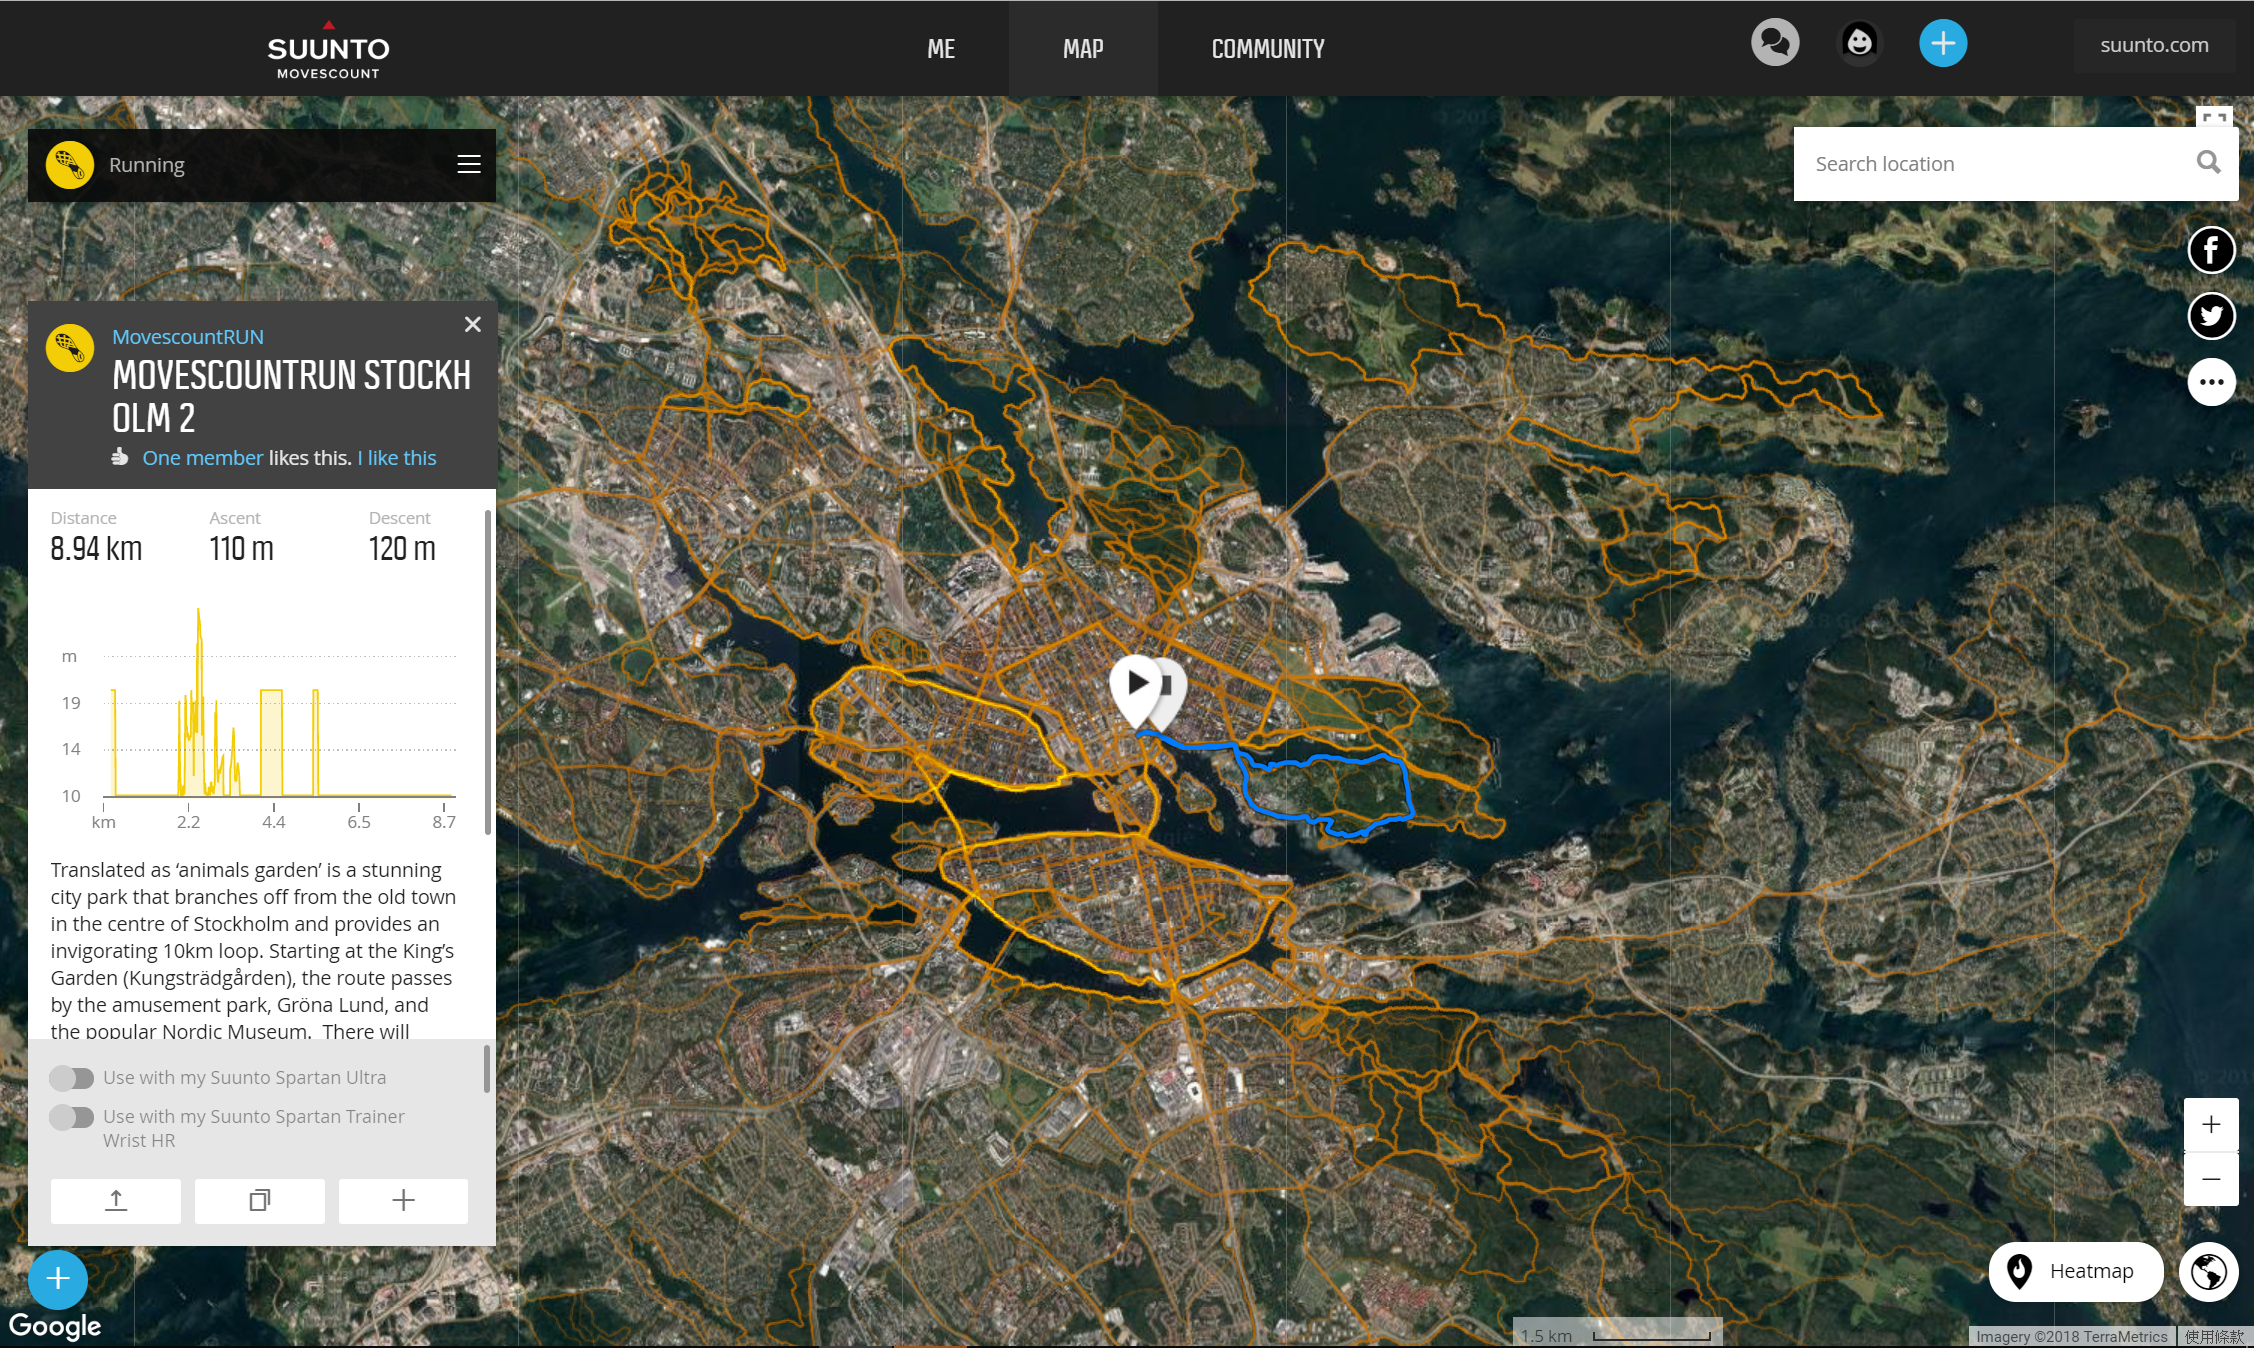This screenshot has height=1348, width=2254.
Task: Click the search magnifier icon
Action: pos(2209,162)
